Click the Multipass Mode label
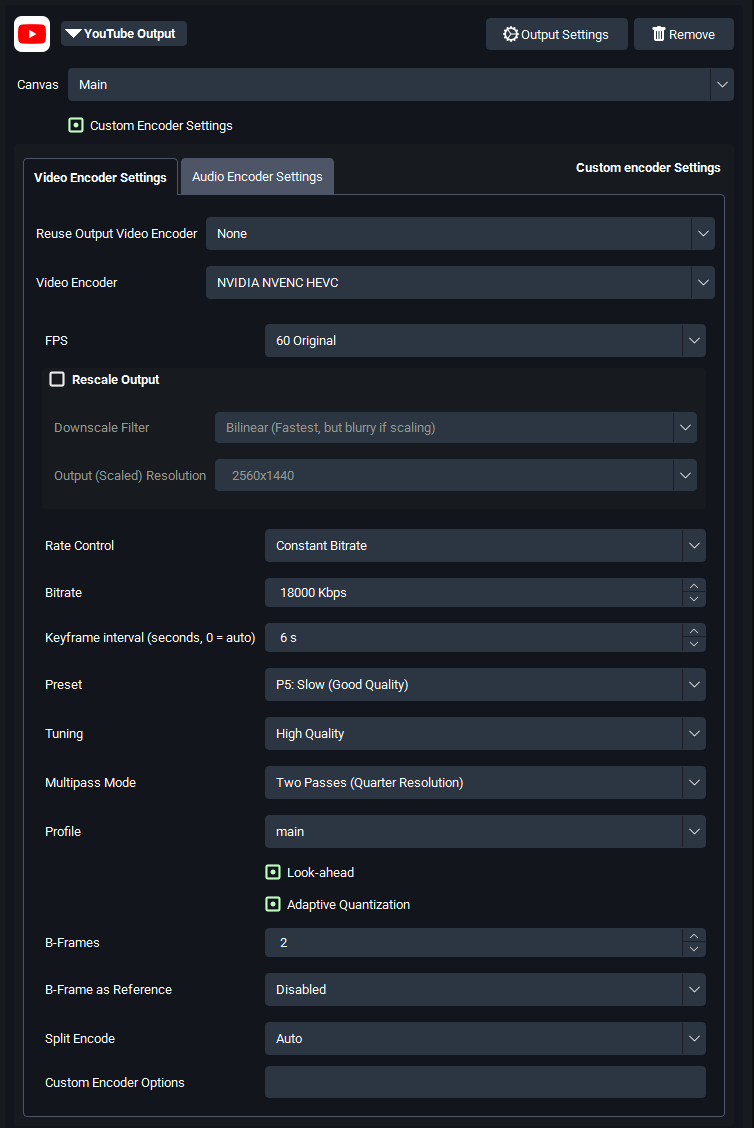Viewport: 754px width, 1128px height. point(90,783)
